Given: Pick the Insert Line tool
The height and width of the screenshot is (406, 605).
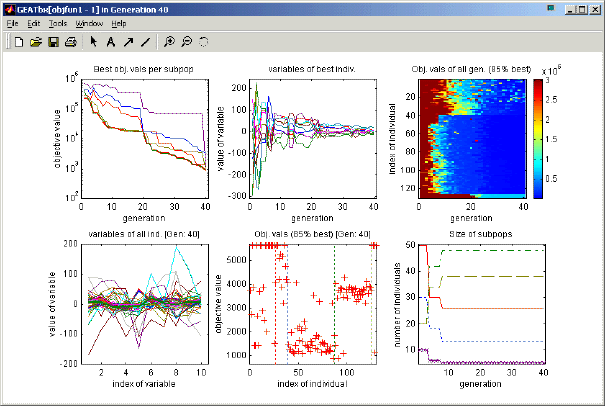Looking at the screenshot, I should pos(145,42).
